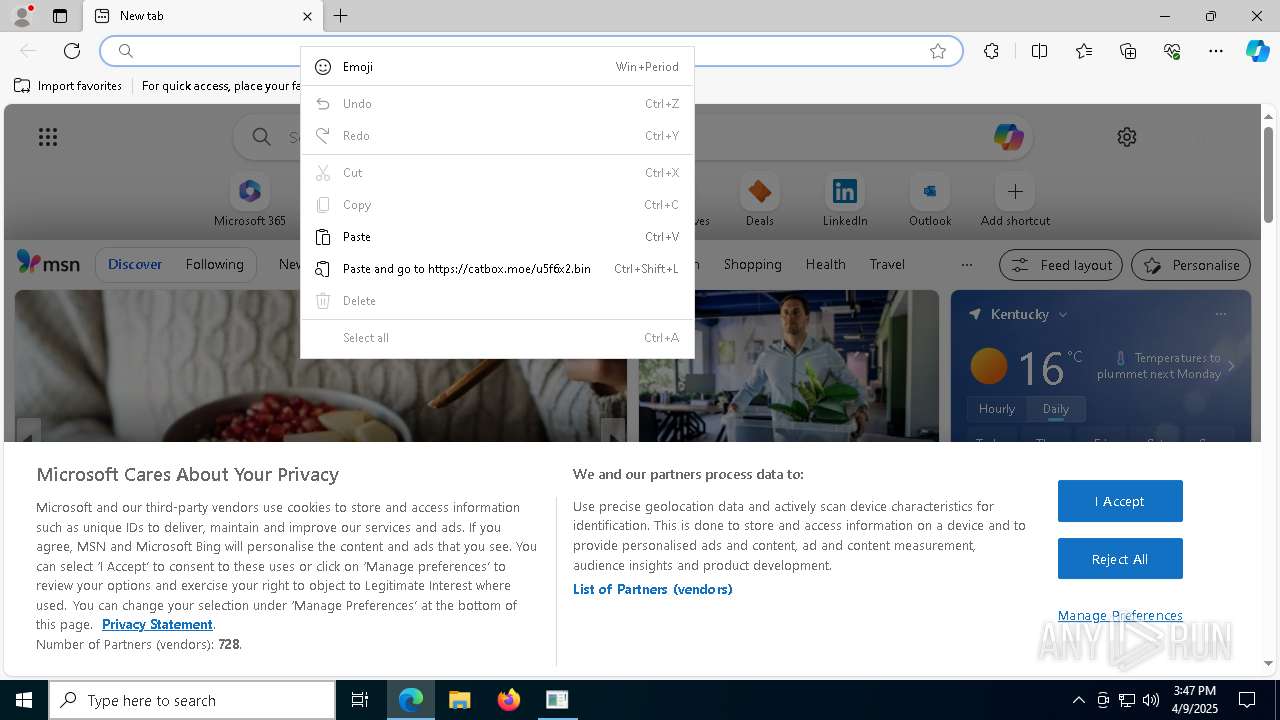
Task: Open the volume control icon
Action: 1151,700
